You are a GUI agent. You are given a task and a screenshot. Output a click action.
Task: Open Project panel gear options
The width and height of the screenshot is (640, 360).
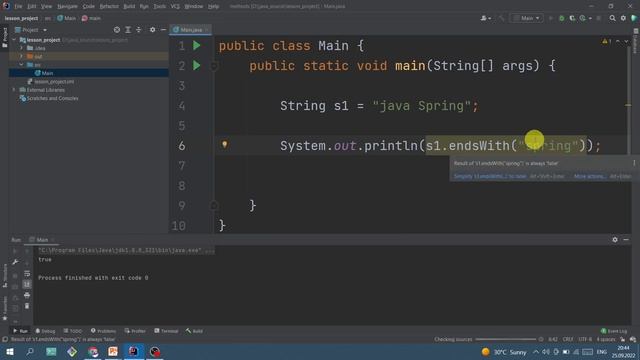(152, 30)
